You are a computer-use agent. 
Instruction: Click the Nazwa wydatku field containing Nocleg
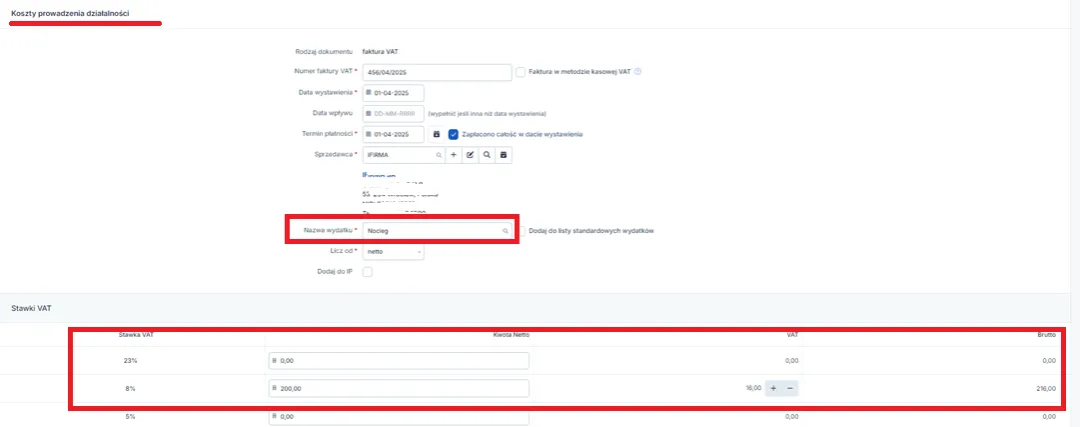tap(437, 231)
